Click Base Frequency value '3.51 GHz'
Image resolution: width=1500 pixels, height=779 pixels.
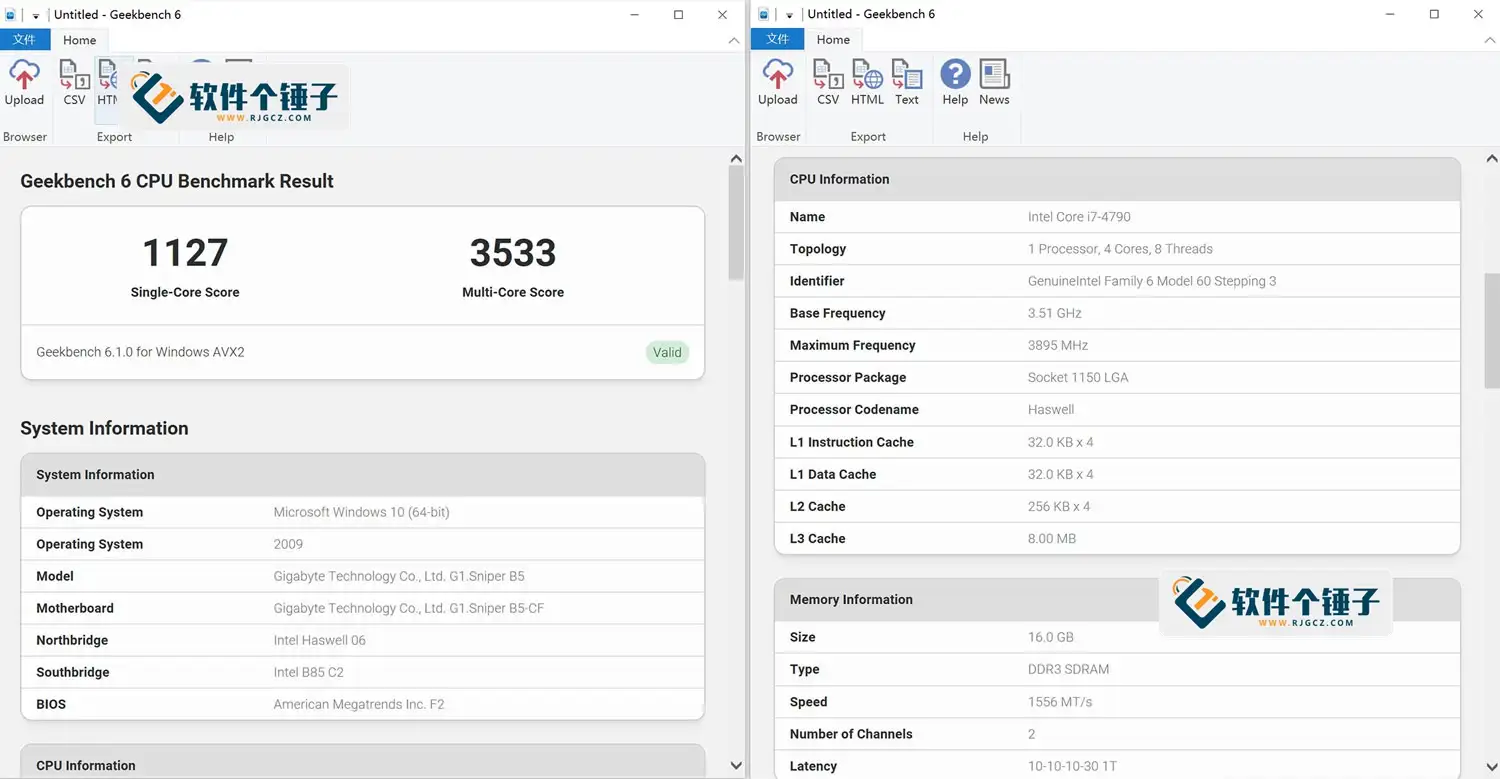[1055, 313]
